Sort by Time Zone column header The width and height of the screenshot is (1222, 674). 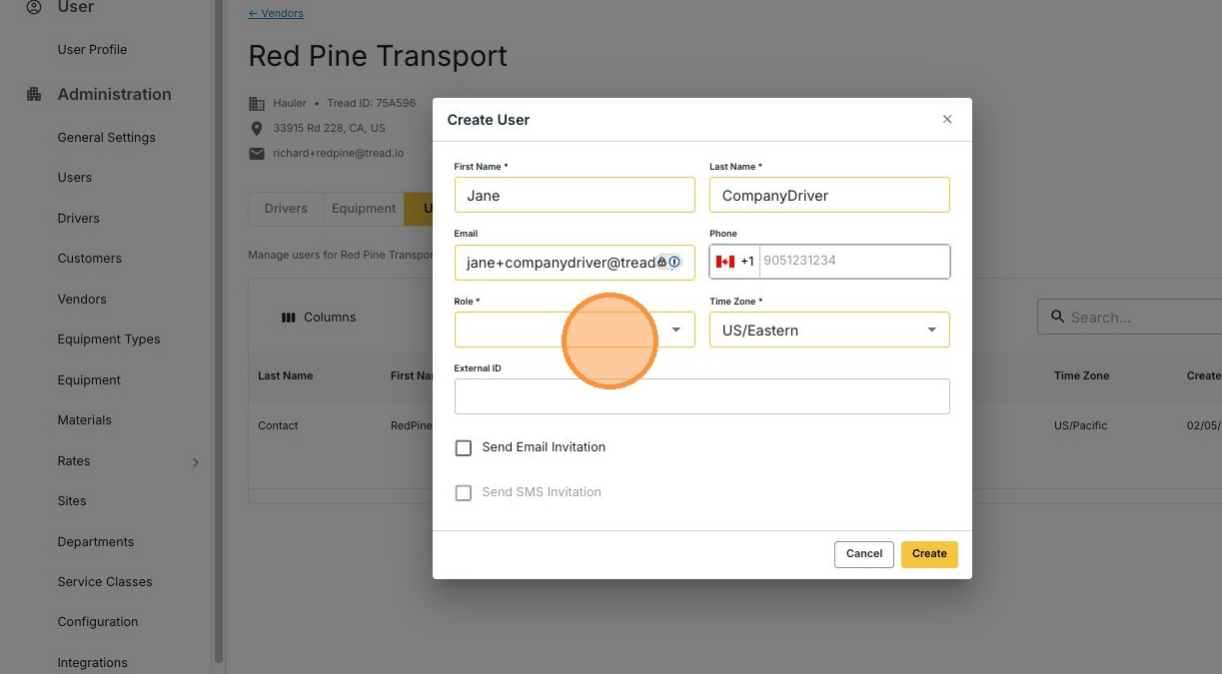(x=1081, y=376)
